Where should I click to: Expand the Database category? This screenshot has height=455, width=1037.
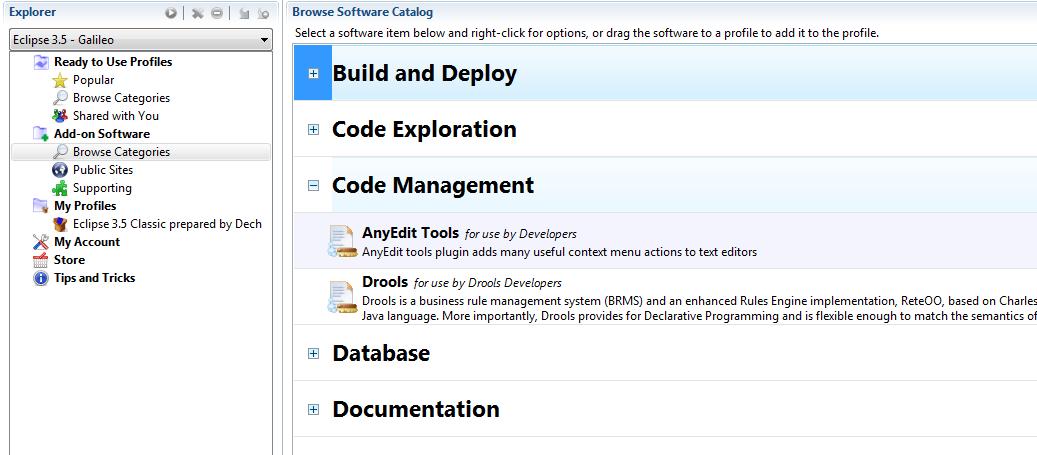point(313,354)
